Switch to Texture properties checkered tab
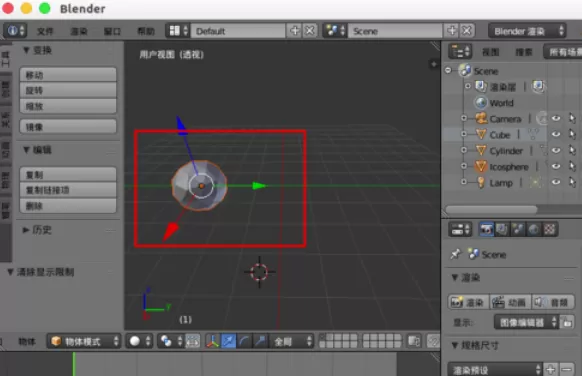 tap(550, 229)
